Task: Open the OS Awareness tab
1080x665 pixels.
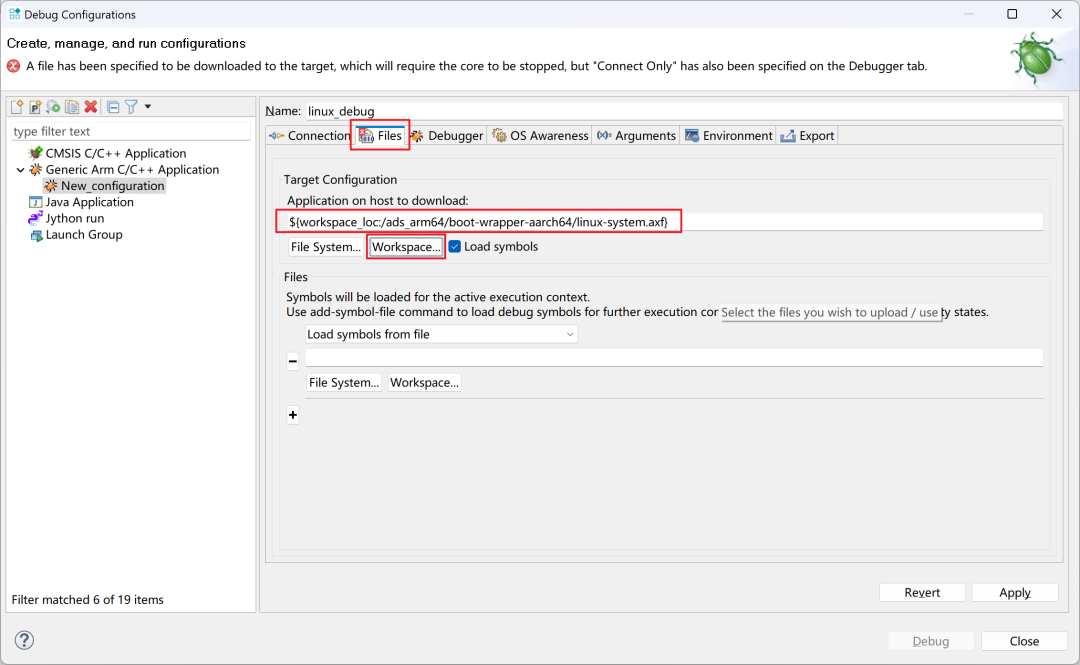Action: [x=540, y=136]
